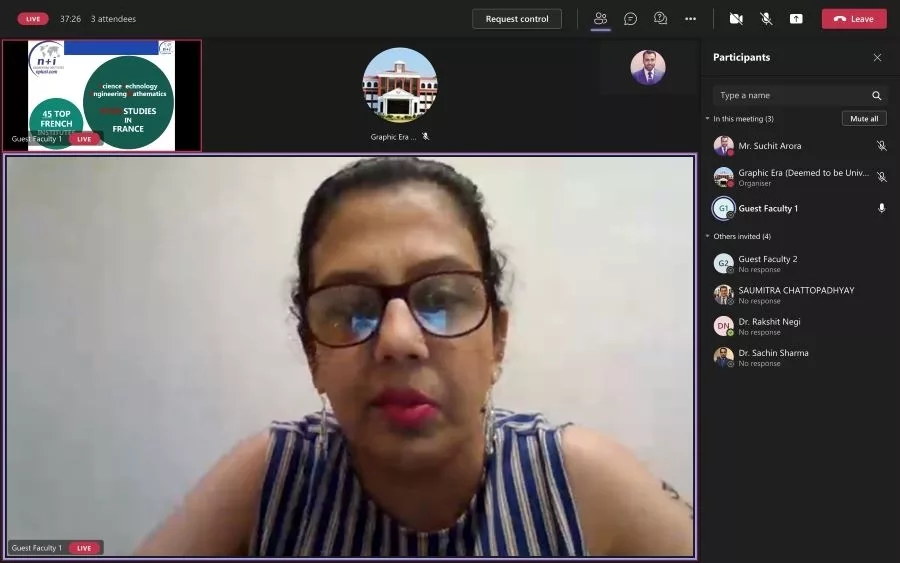Click Dr. Sachin Sharma's avatar
The height and width of the screenshot is (563, 900).
pos(723,358)
